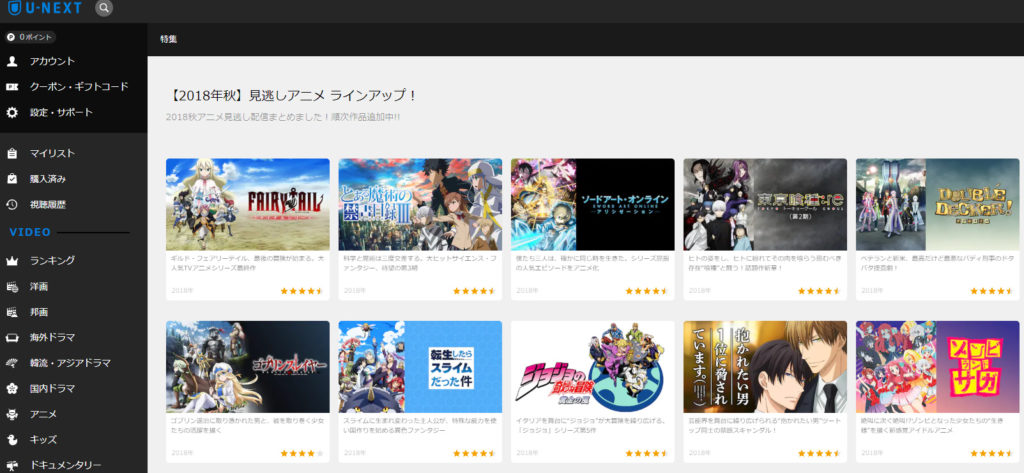Click the domestic drama flower icon

click(12, 389)
